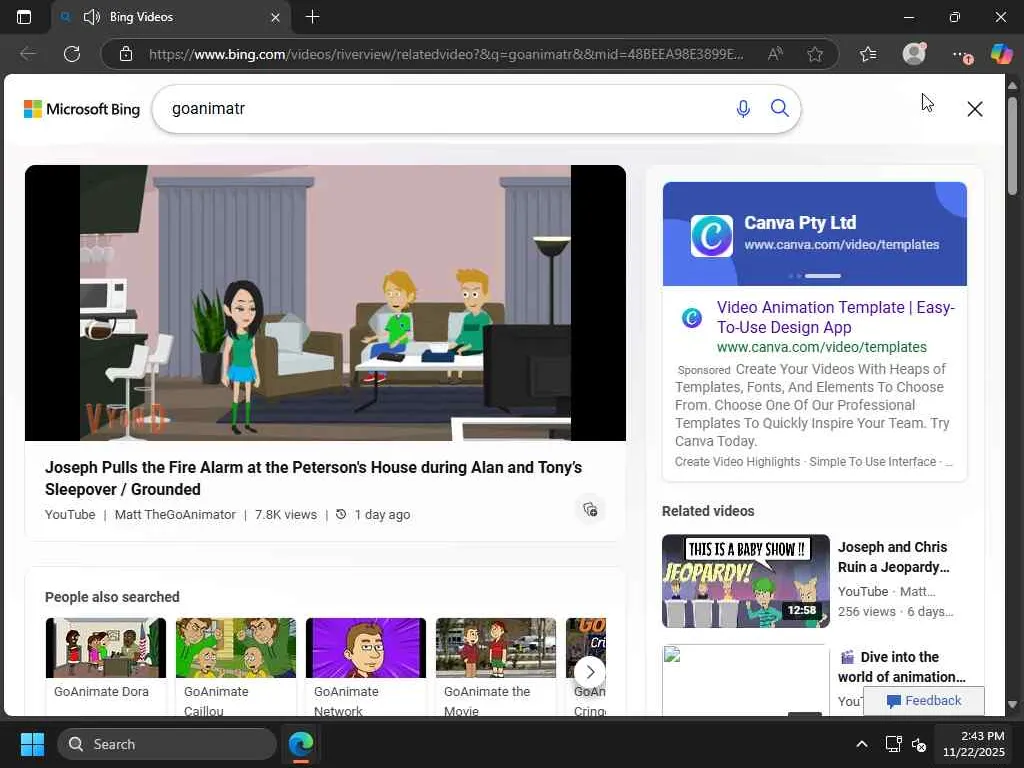Click Simple To Use Interface sitelink

pyautogui.click(x=872, y=462)
